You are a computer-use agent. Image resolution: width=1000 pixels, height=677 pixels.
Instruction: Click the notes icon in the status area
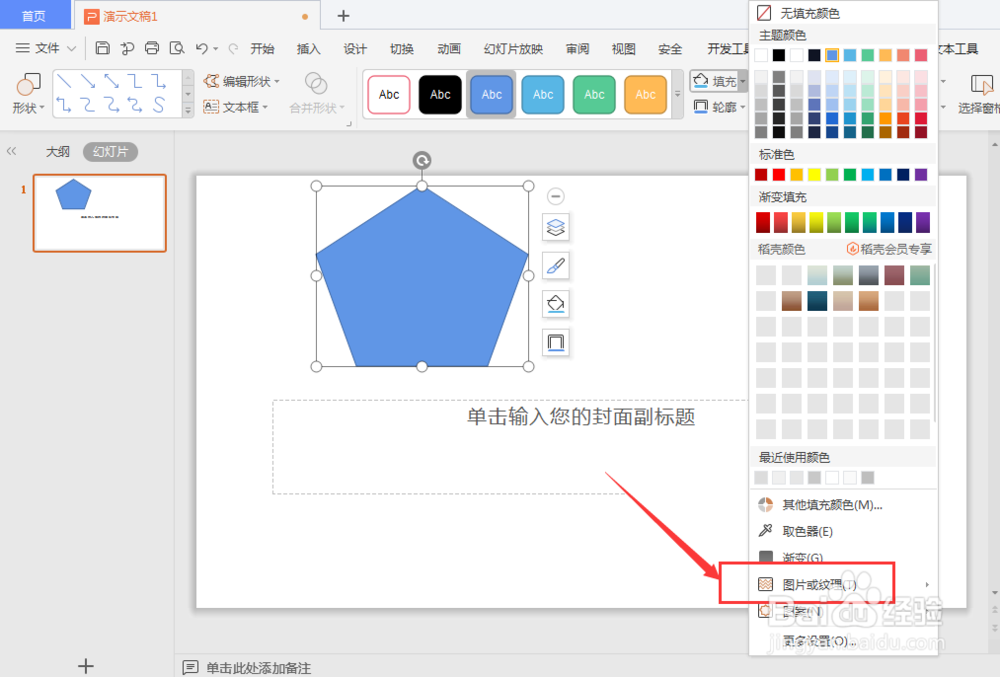pos(190,667)
